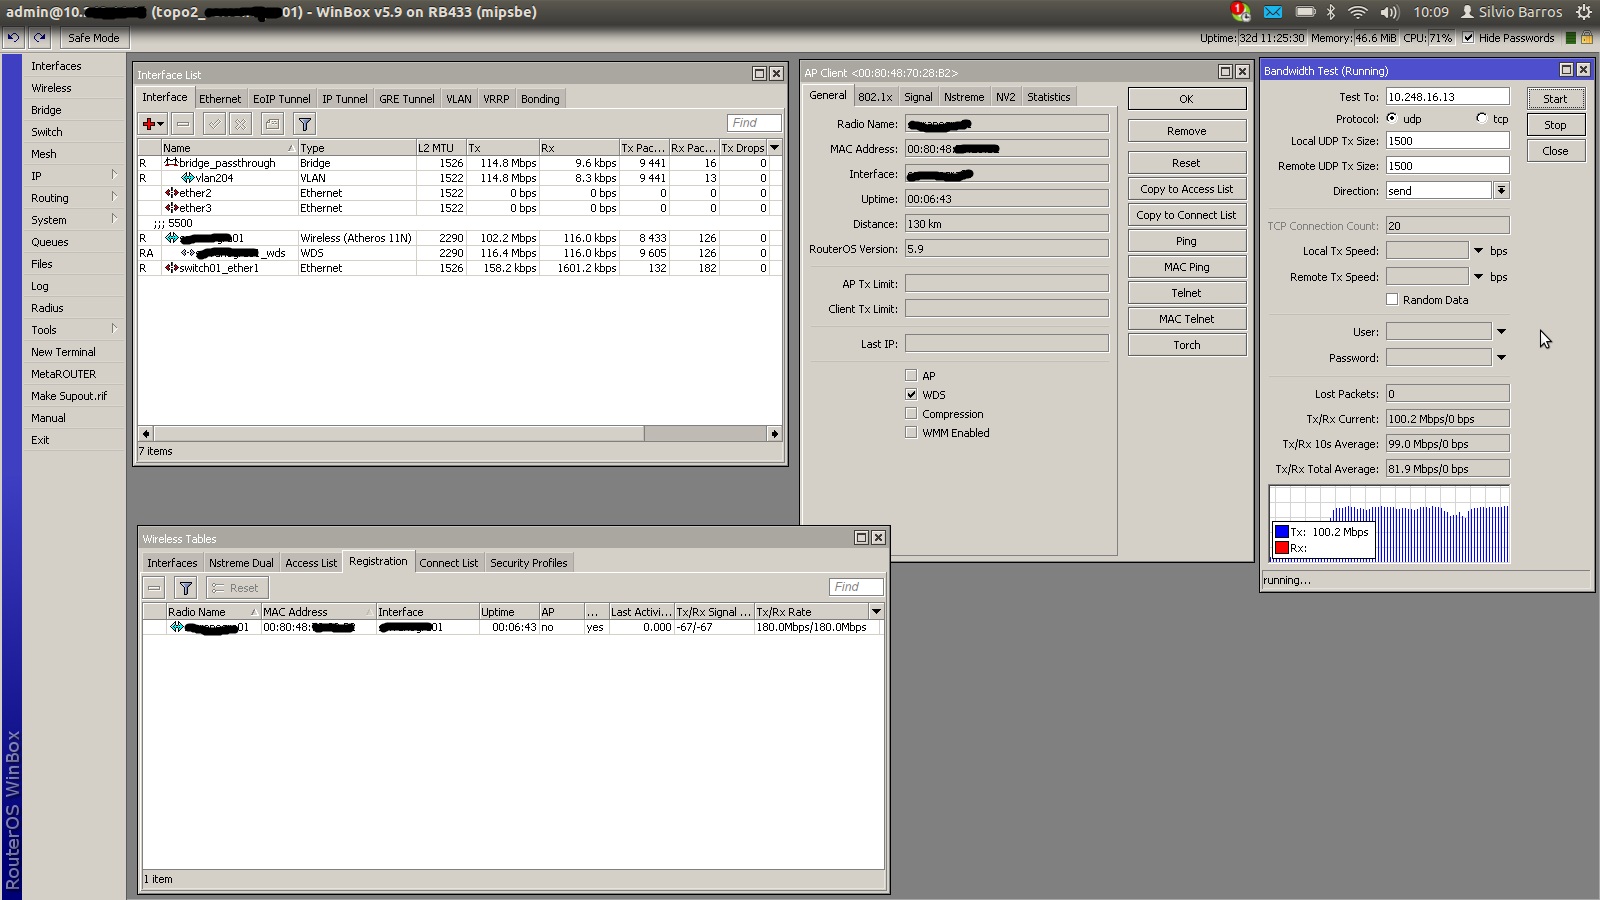Click the Torch button in AP Client
This screenshot has width=1600, height=900.
tap(1187, 345)
